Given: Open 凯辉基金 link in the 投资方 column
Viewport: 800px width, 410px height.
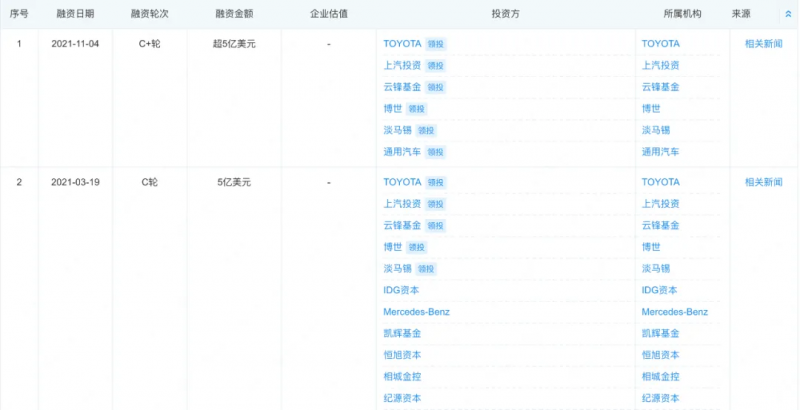Looking at the screenshot, I should click(402, 334).
